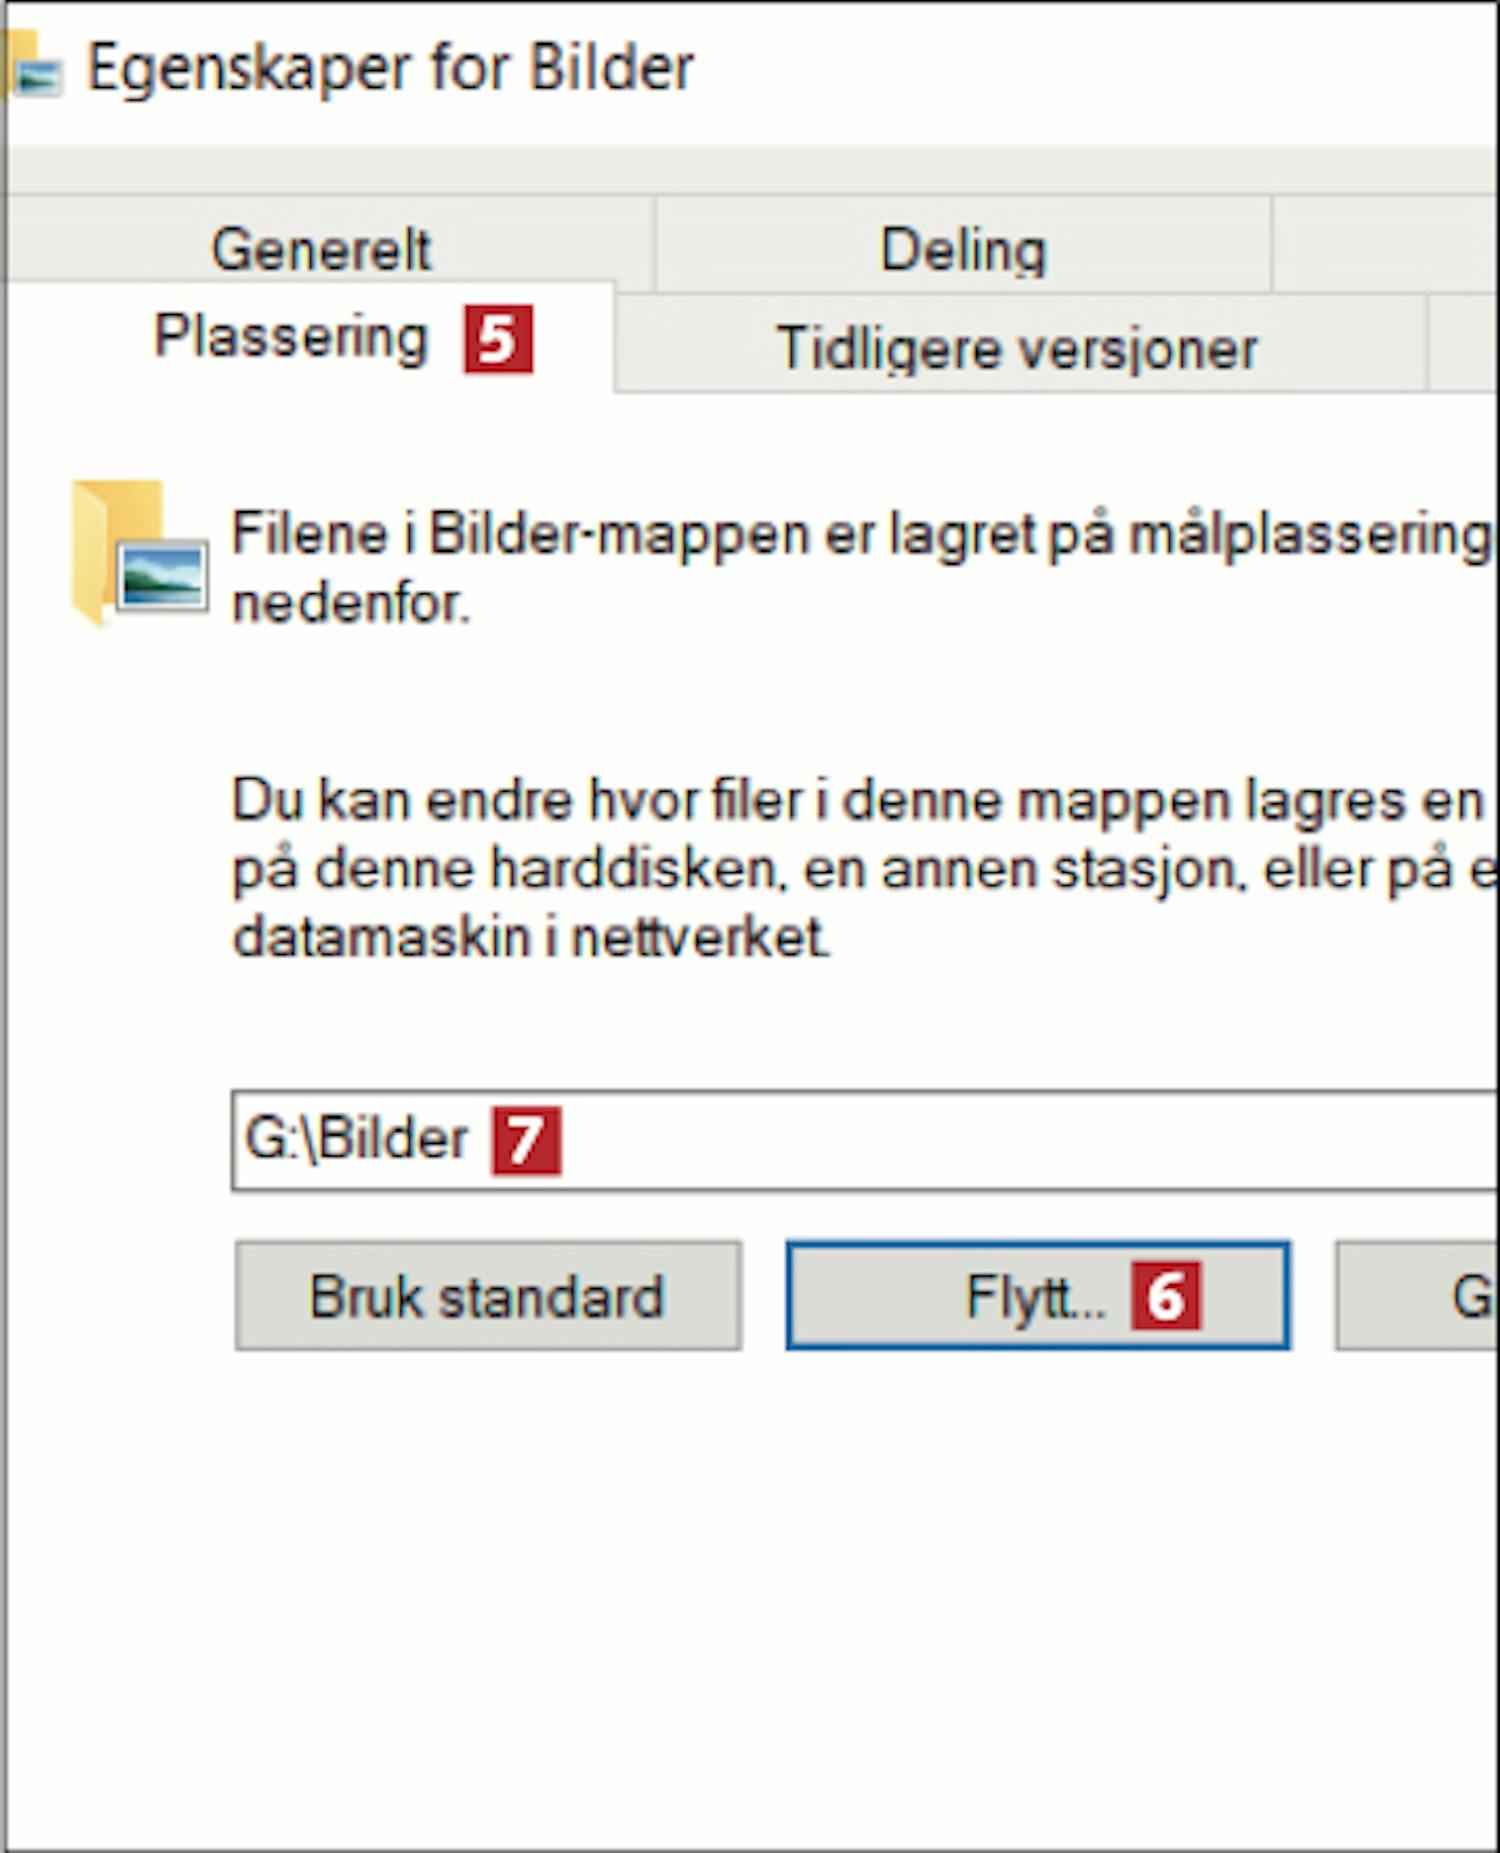The image size is (1500, 1853).
Task: Click the text starting "Filene i Bilder-mappen"
Action: tap(860, 534)
